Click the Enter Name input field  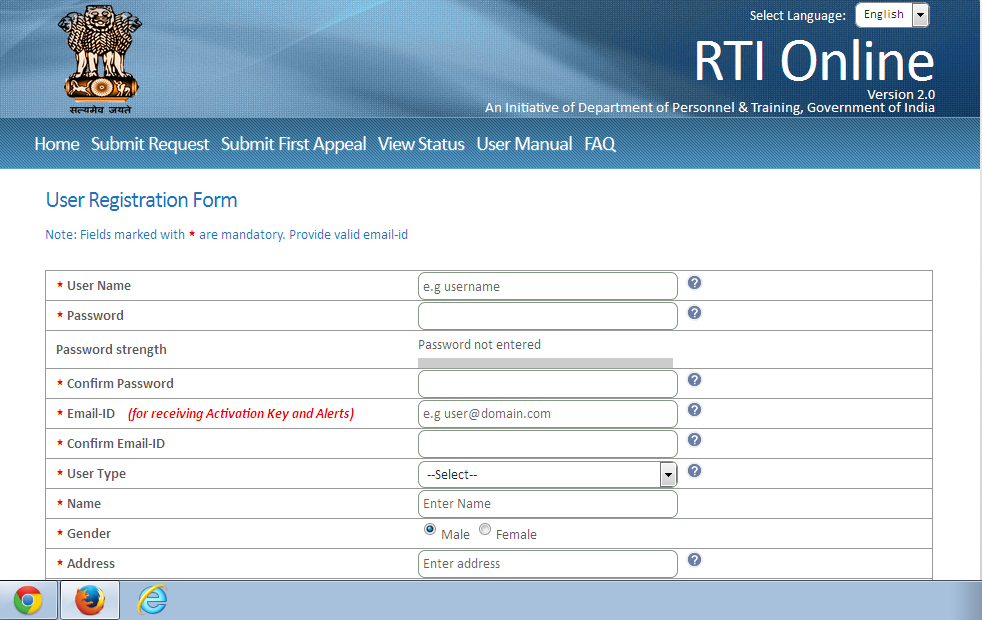[x=547, y=503]
